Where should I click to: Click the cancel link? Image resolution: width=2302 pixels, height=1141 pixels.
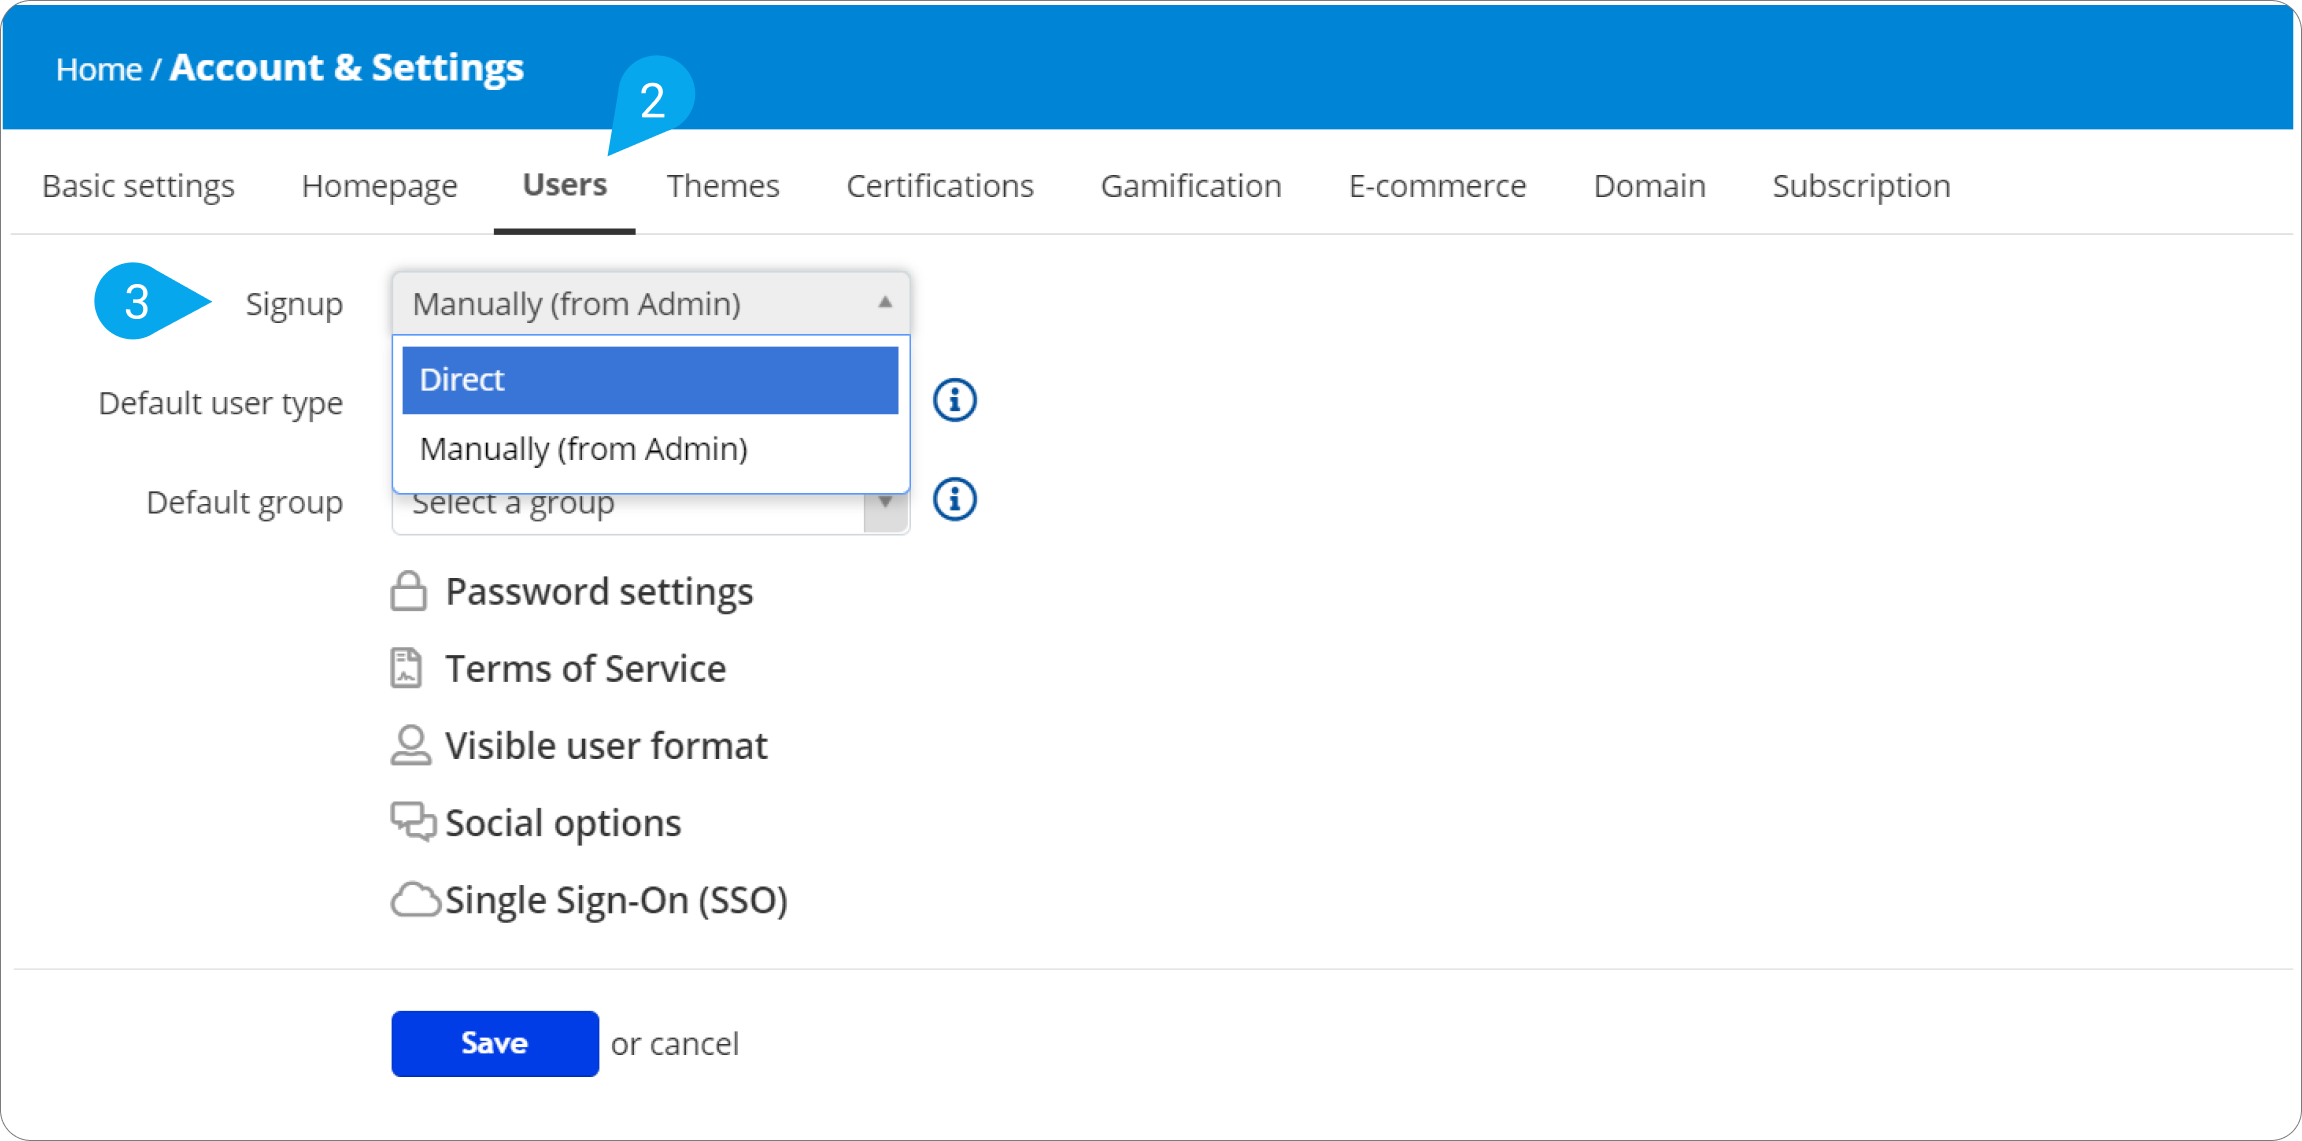coord(694,1044)
